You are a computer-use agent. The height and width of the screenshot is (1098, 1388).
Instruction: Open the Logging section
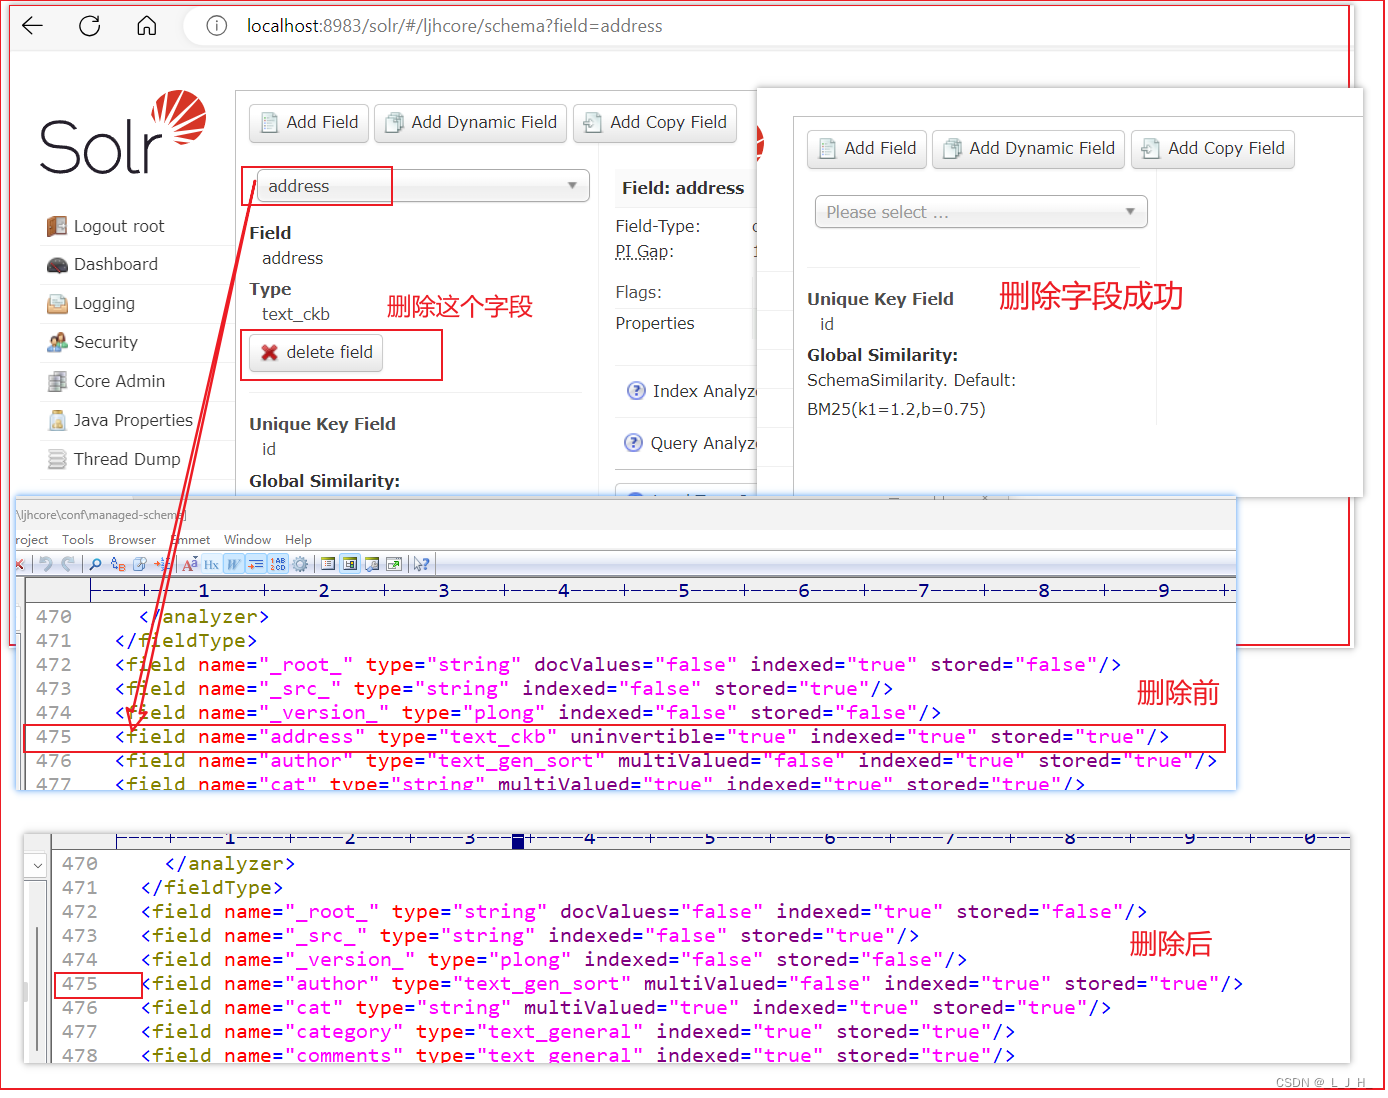(104, 303)
